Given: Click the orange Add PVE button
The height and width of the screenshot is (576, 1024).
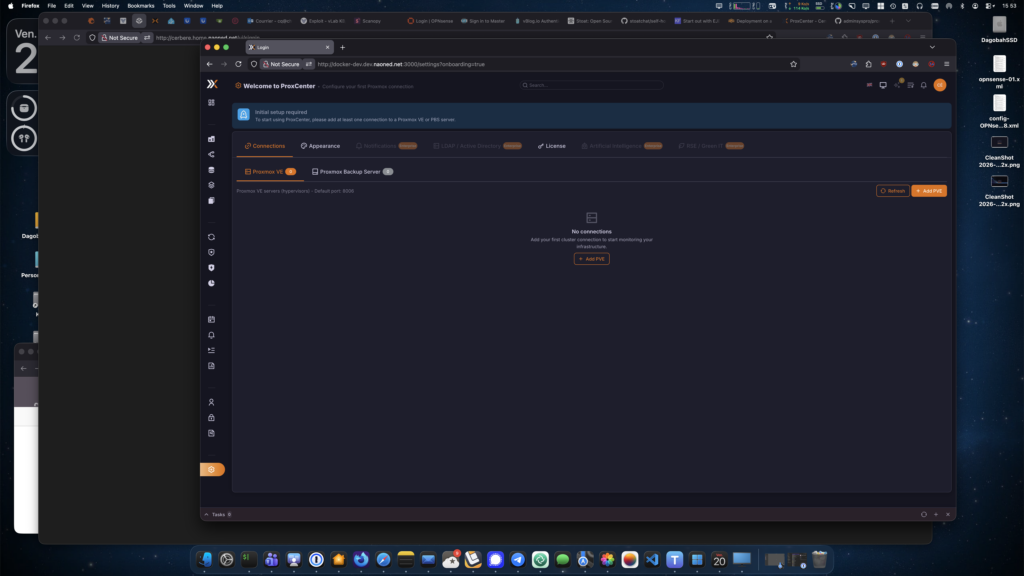Looking at the screenshot, I should click(x=928, y=191).
